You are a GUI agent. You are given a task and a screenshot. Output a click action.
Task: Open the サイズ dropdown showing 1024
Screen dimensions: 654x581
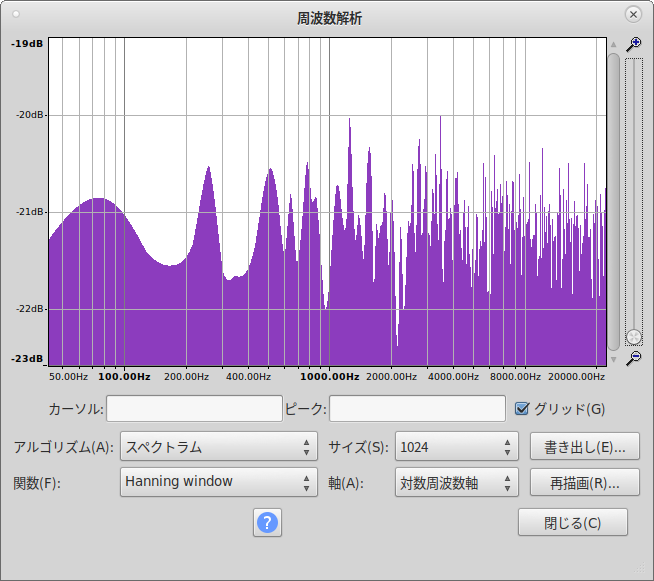pyautogui.click(x=456, y=447)
